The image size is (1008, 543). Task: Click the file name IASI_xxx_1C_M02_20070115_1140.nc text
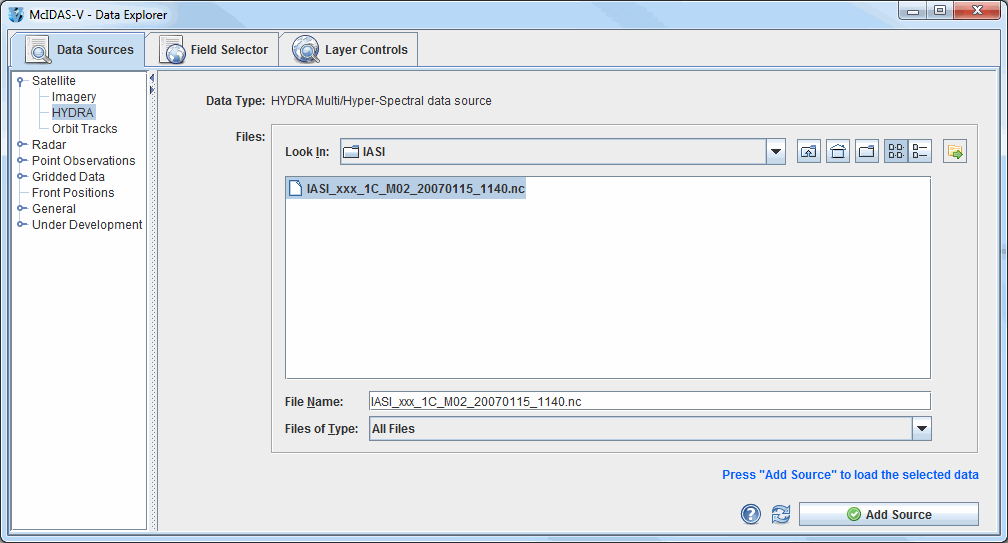coord(415,188)
